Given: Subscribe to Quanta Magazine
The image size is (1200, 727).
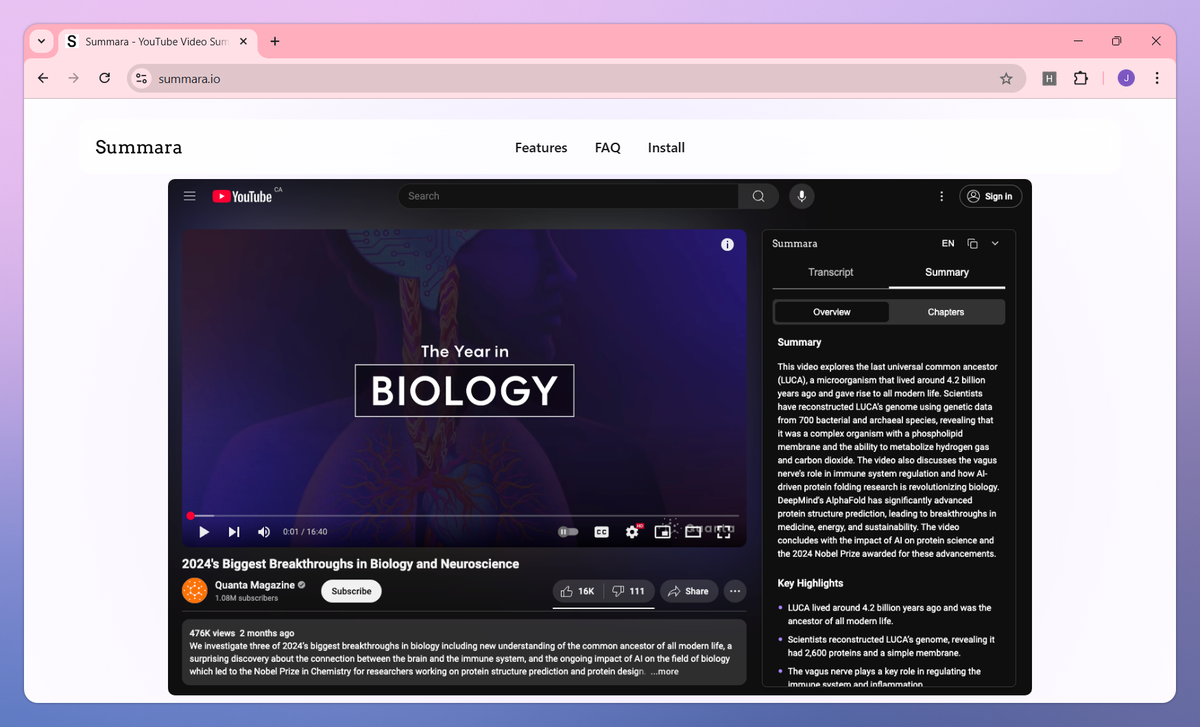Looking at the screenshot, I should coord(351,591).
